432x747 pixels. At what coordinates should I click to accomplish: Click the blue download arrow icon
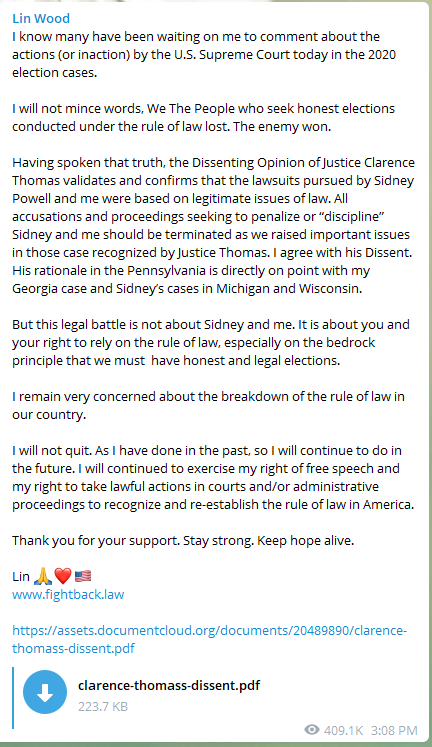45,692
